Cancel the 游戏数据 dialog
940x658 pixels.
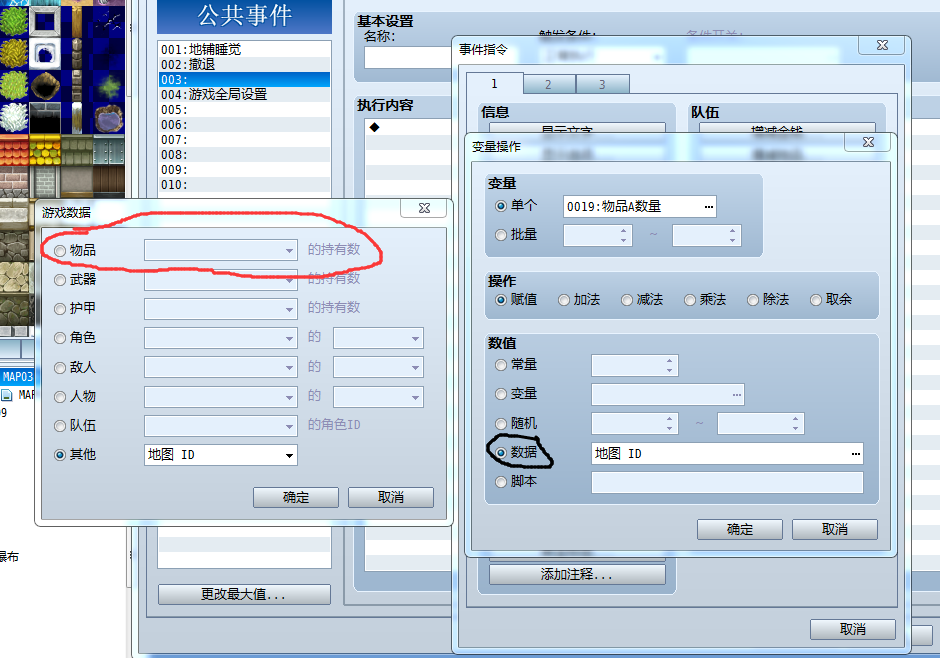pyautogui.click(x=390, y=497)
